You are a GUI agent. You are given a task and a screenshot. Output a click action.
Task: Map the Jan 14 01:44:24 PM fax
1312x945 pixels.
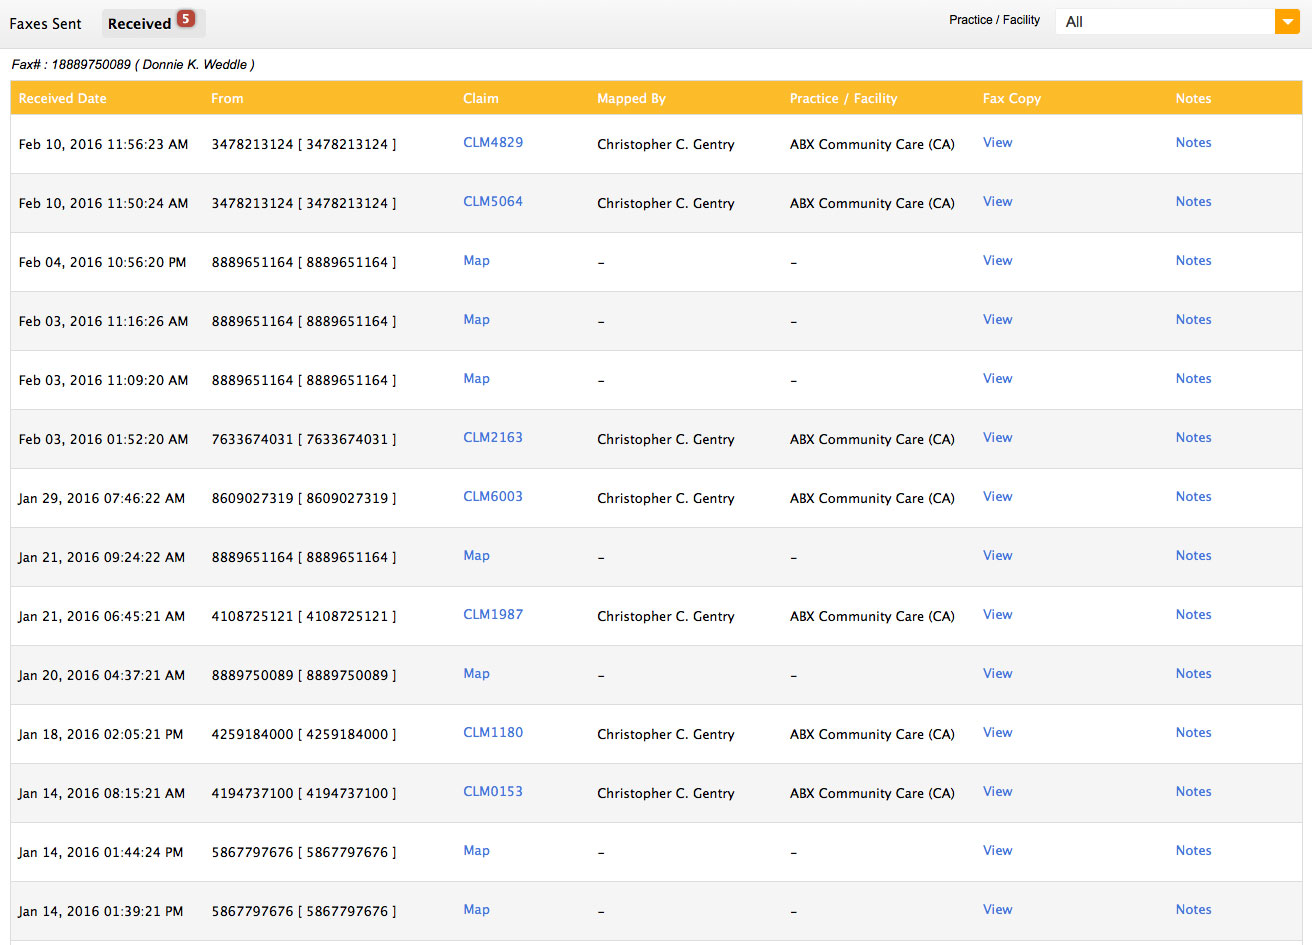point(476,851)
